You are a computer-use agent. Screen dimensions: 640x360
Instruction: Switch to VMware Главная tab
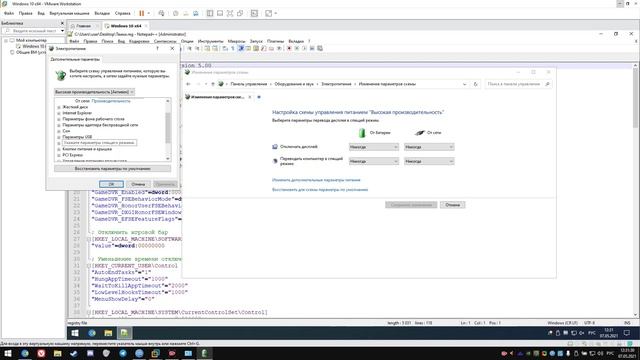click(83, 26)
